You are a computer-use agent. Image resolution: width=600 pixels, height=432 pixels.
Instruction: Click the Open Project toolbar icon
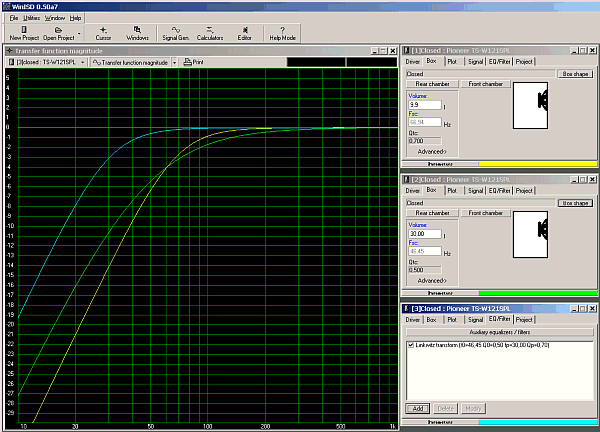pyautogui.click(x=56, y=32)
